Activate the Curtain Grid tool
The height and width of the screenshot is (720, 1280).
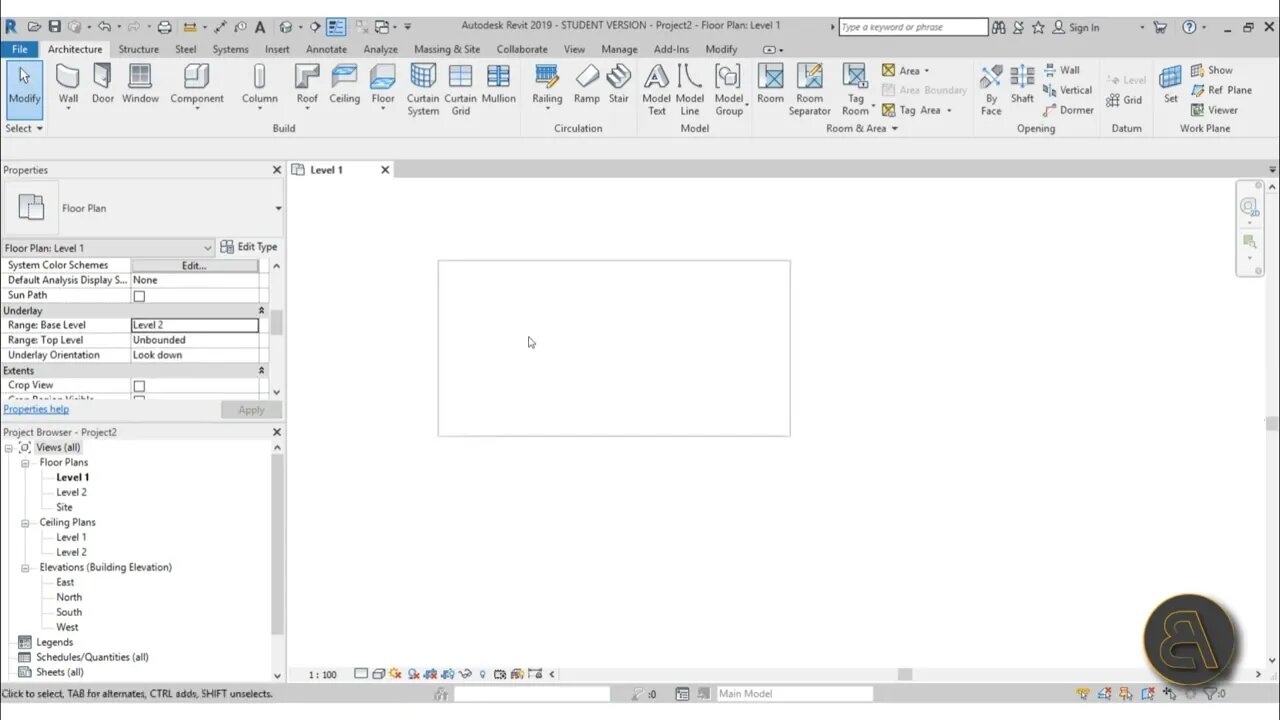460,90
